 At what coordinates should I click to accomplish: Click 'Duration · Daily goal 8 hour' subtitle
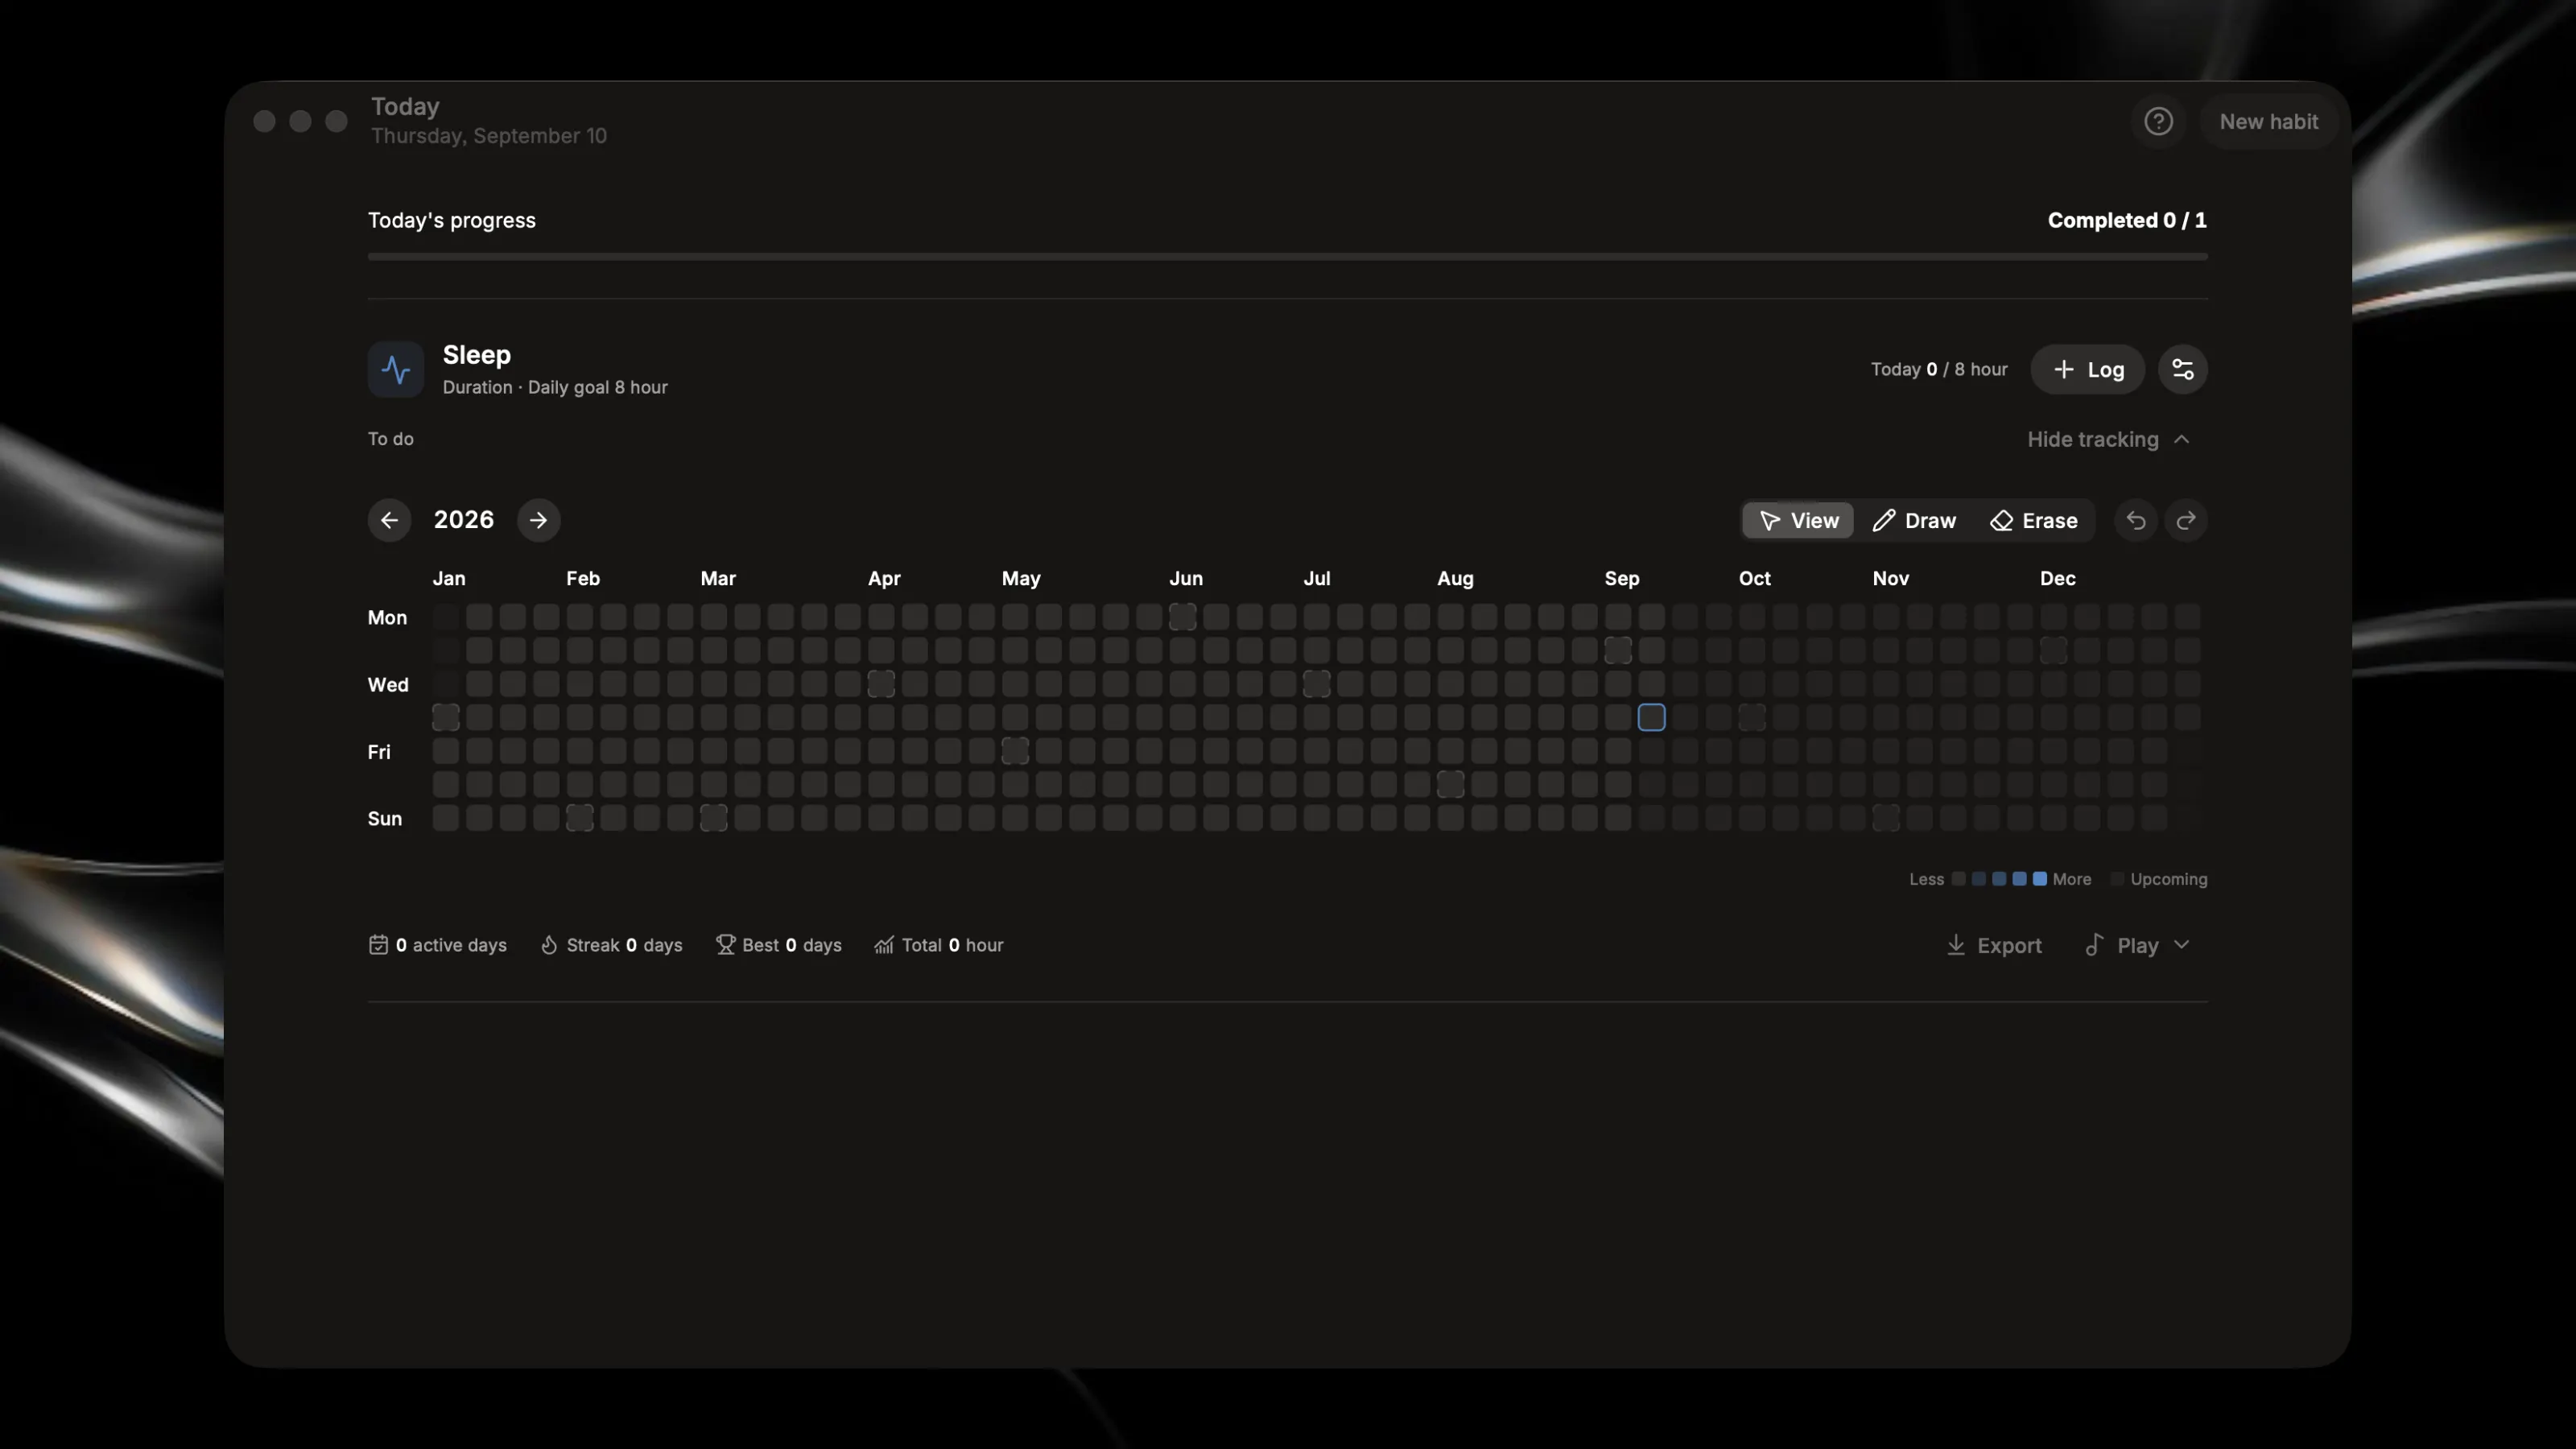point(555,387)
